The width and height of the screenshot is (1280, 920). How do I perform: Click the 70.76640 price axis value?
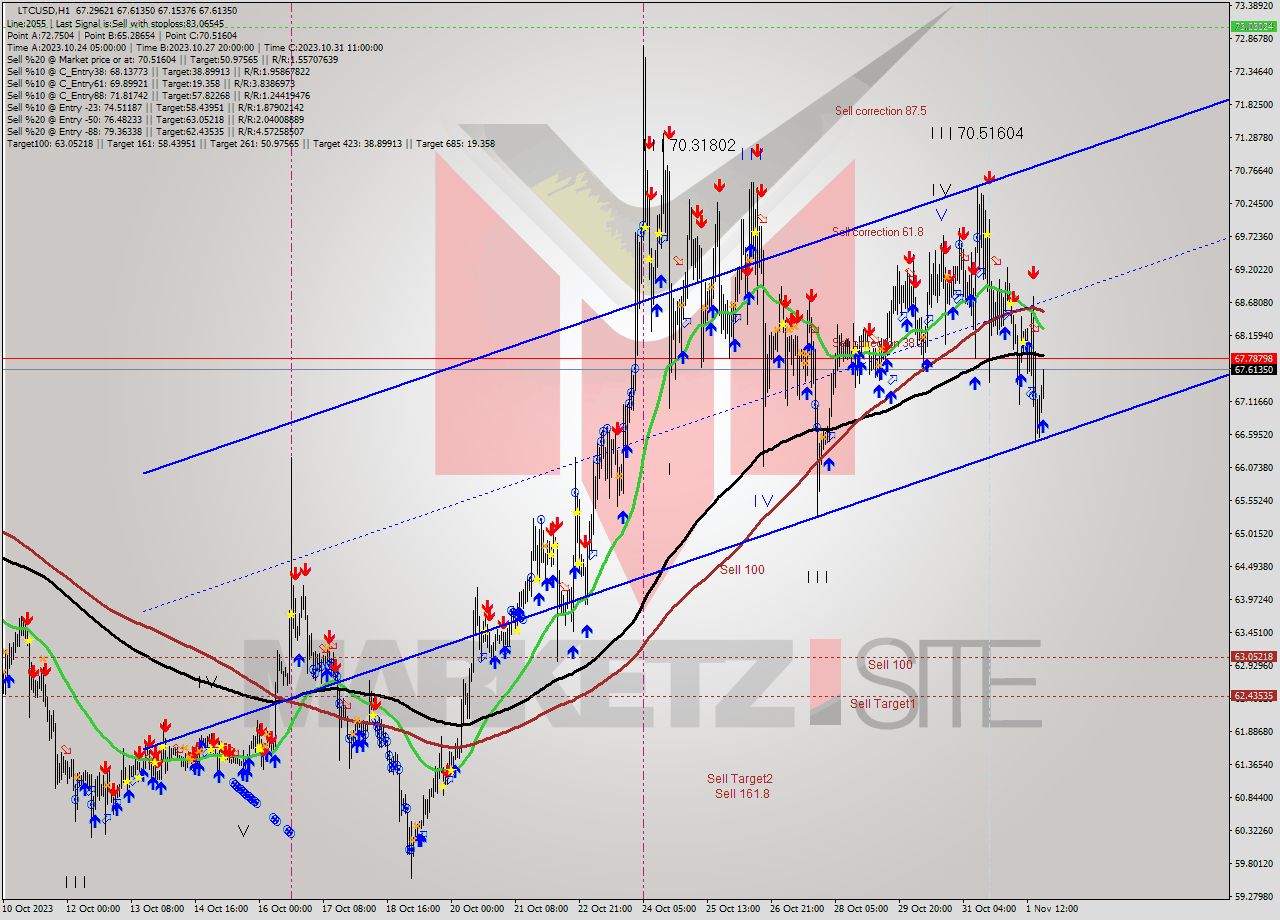1253,171
